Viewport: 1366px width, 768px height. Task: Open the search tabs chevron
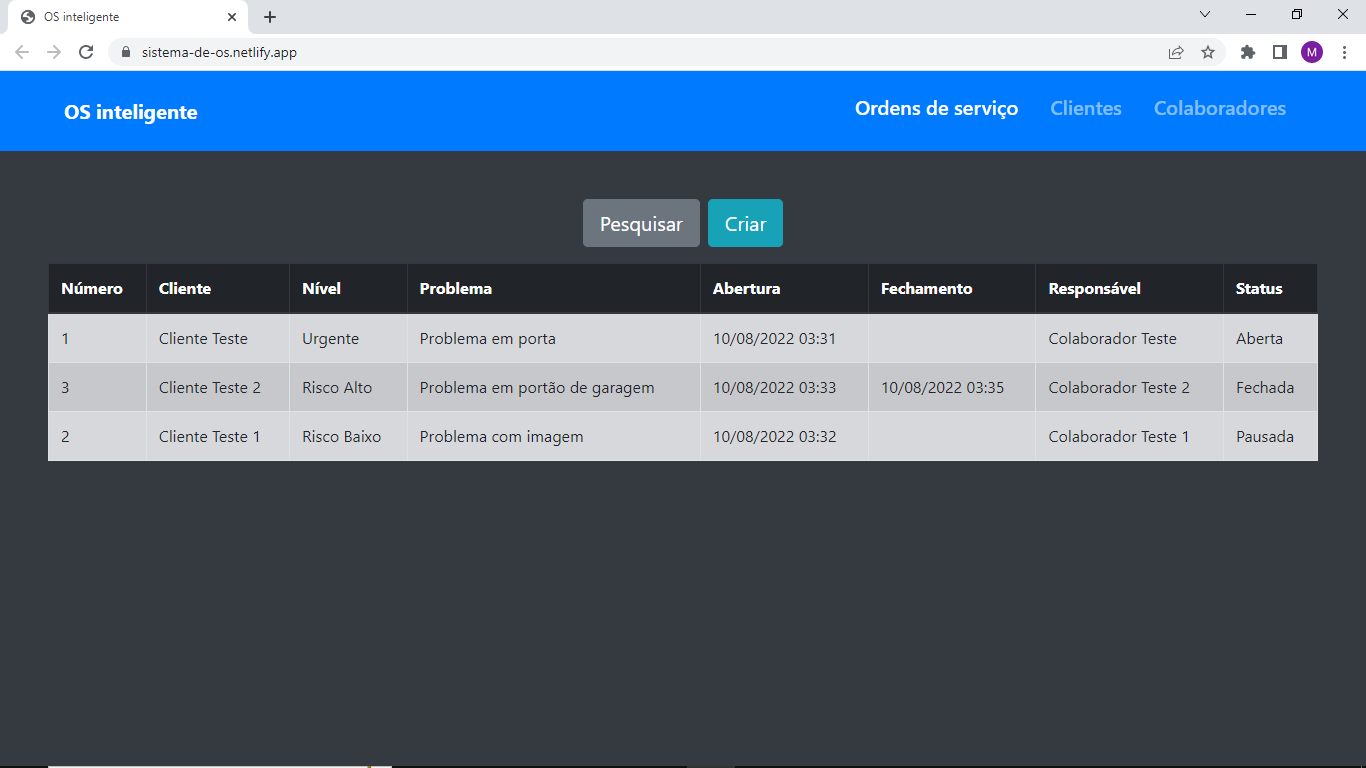pos(1205,14)
